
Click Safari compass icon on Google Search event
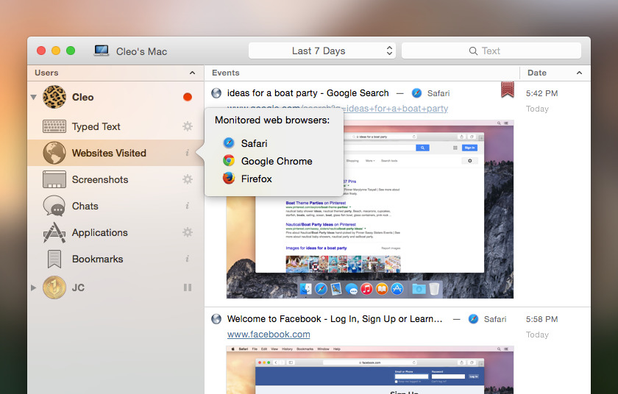point(417,93)
